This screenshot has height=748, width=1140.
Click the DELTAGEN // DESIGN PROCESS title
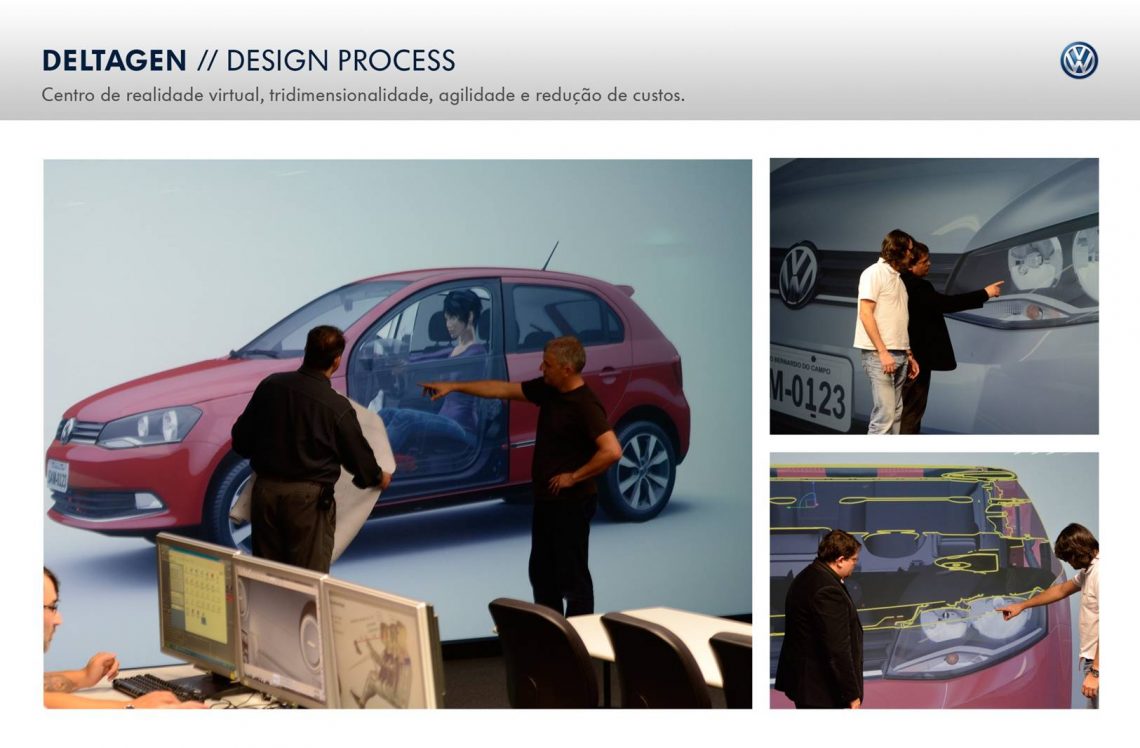[x=248, y=61]
